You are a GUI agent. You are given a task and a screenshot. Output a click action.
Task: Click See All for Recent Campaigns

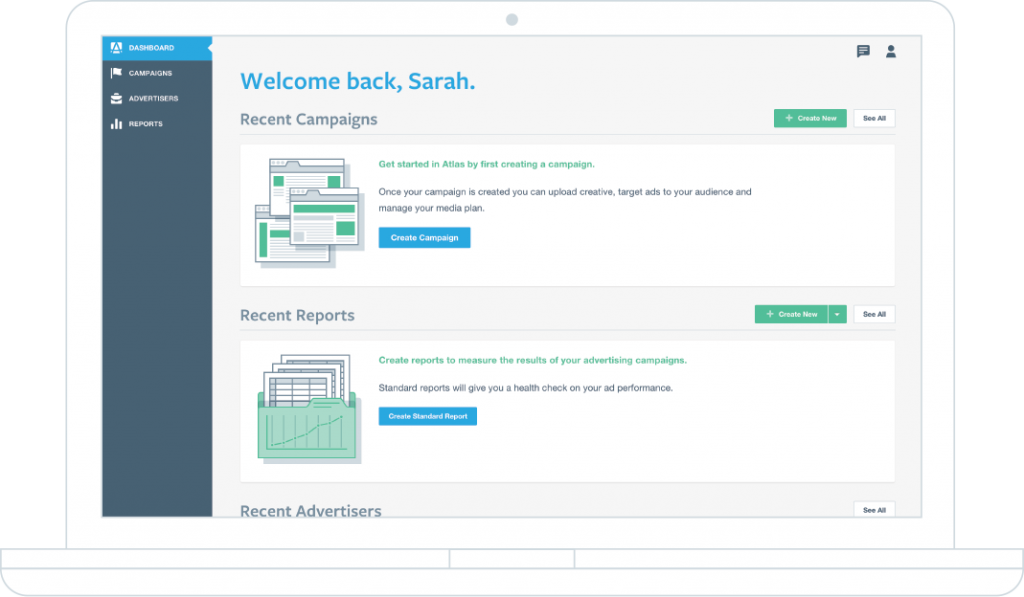874,118
